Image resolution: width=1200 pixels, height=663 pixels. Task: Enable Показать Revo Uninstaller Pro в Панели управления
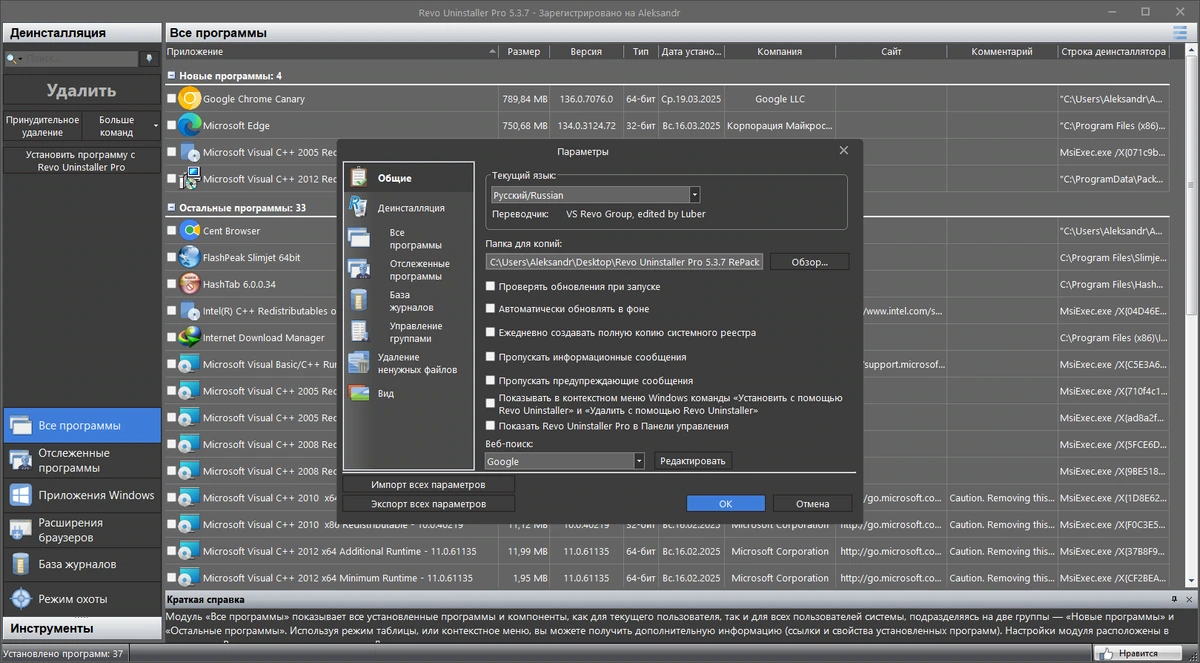pyautogui.click(x=490, y=426)
